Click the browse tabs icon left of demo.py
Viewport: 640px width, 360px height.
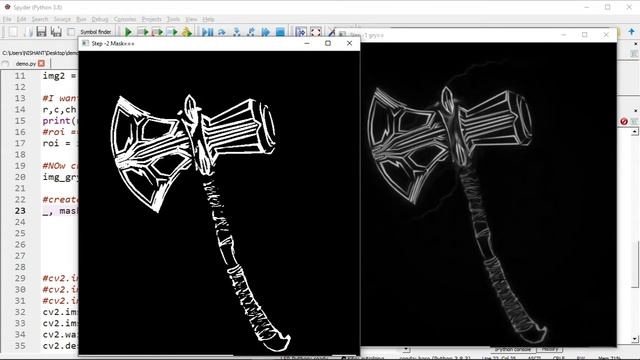[x=5, y=64]
